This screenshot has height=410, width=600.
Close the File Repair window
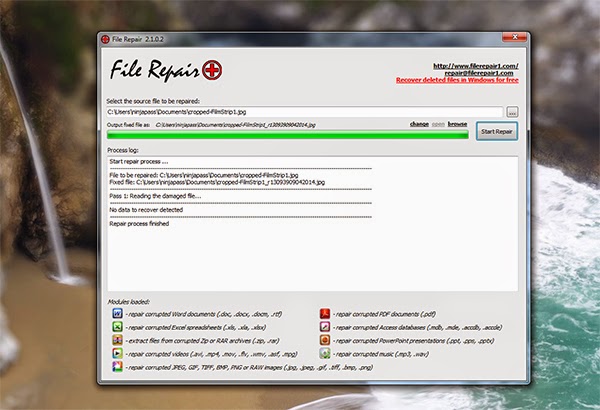pos(514,37)
